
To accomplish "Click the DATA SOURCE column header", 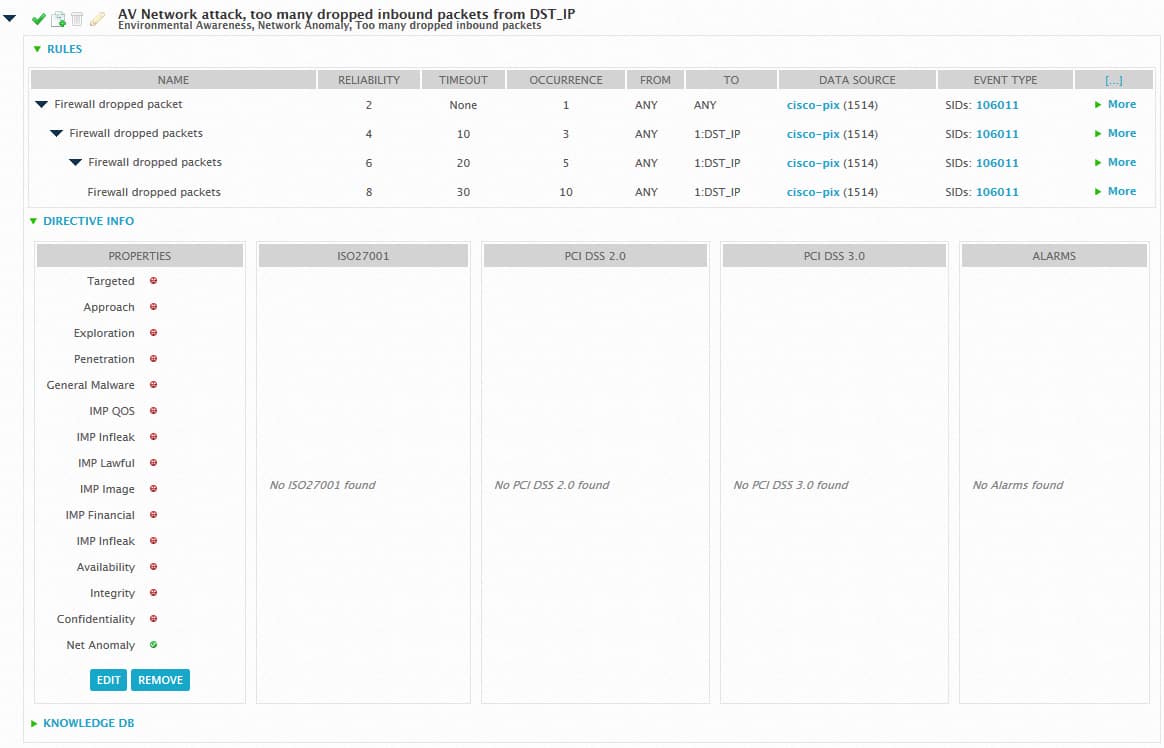I will click(x=857, y=80).
